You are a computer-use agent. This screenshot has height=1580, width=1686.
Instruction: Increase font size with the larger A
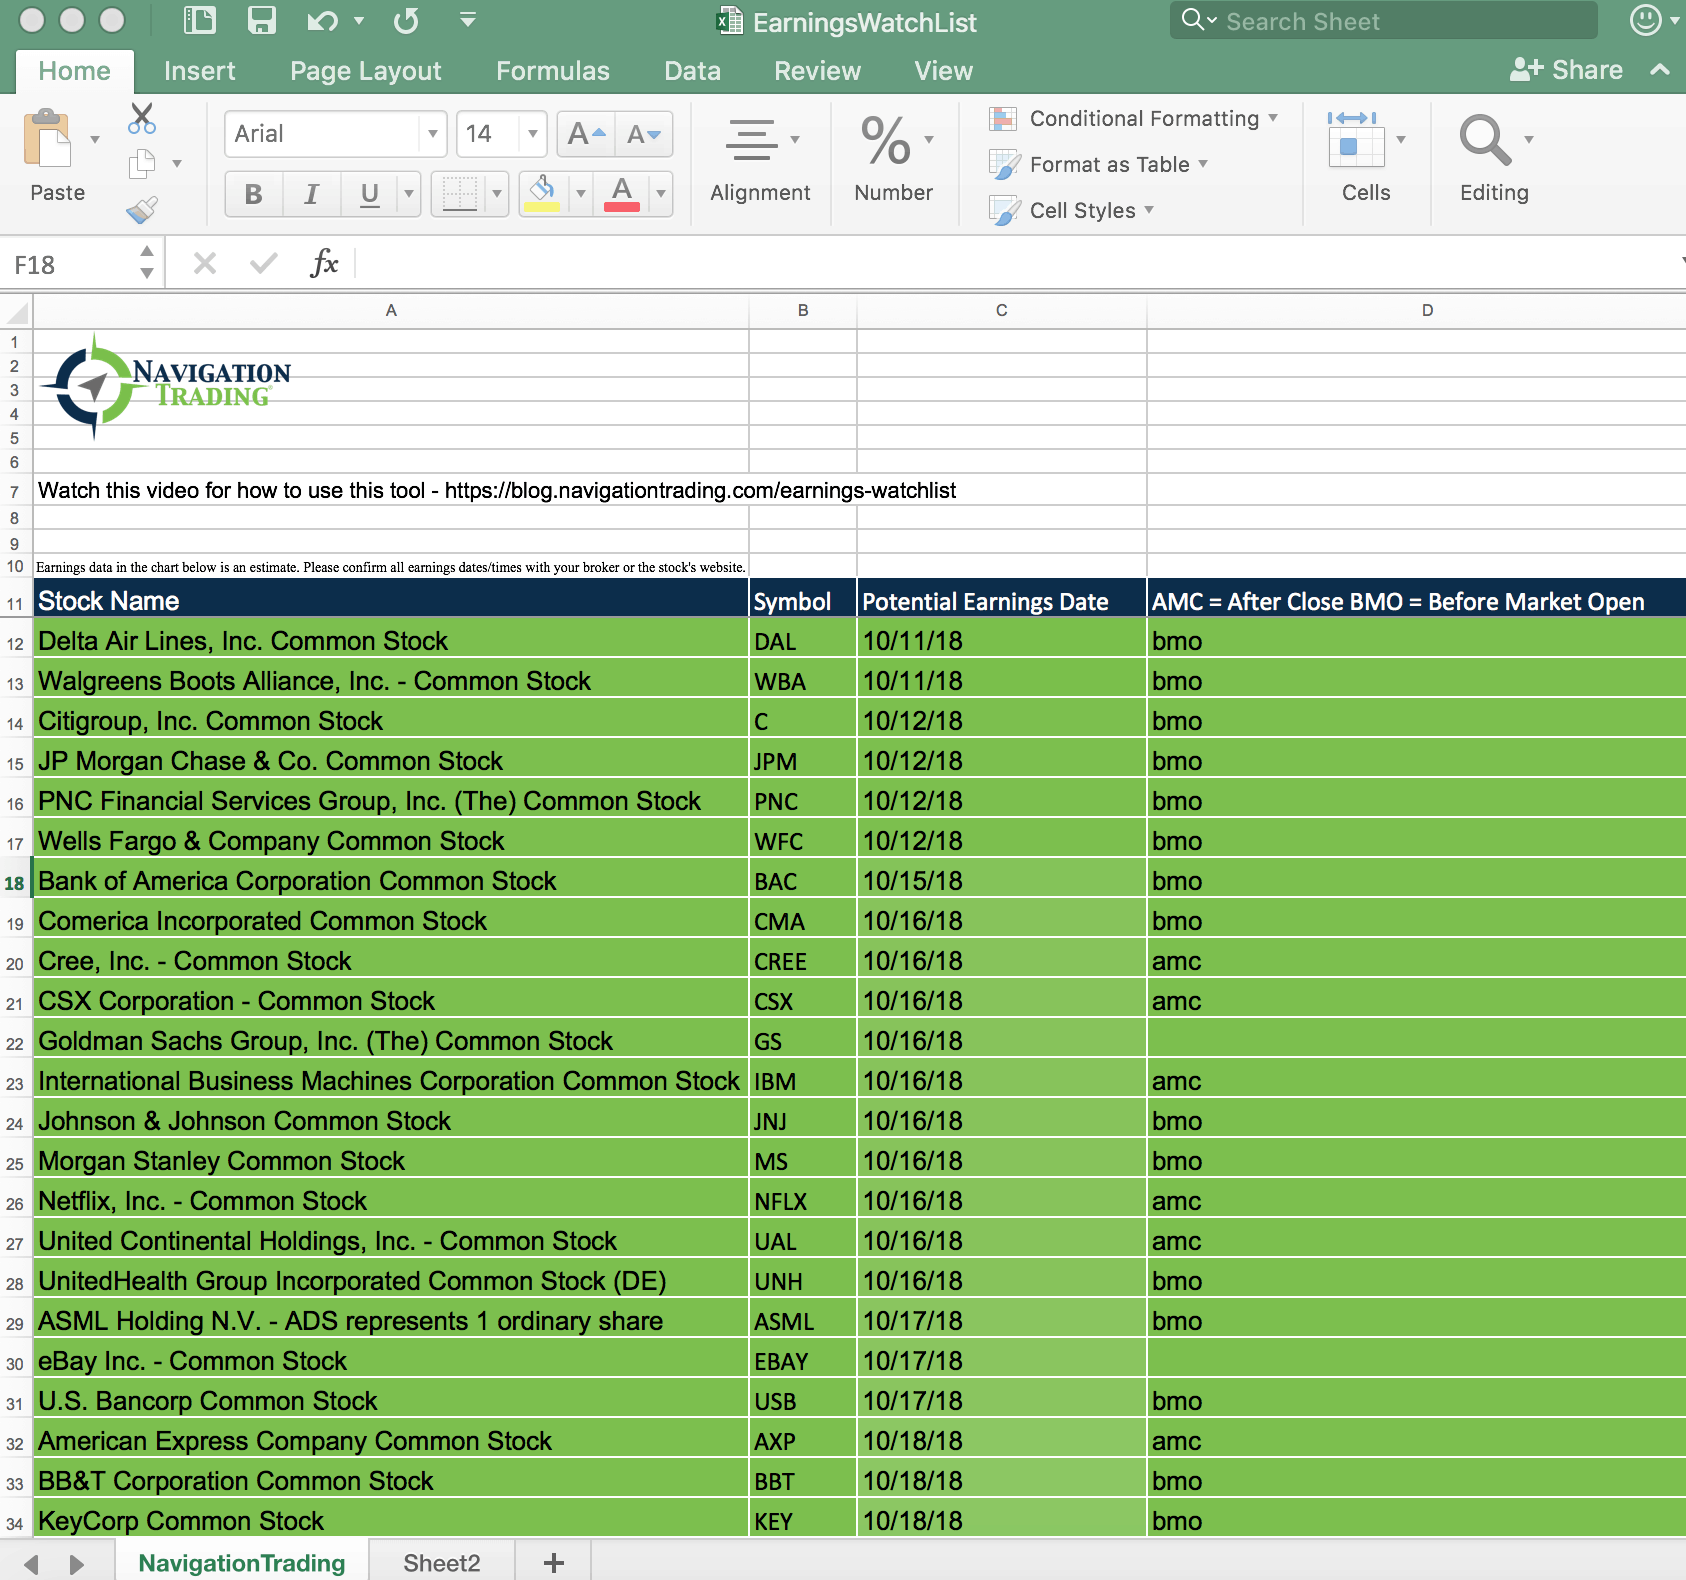click(x=586, y=134)
